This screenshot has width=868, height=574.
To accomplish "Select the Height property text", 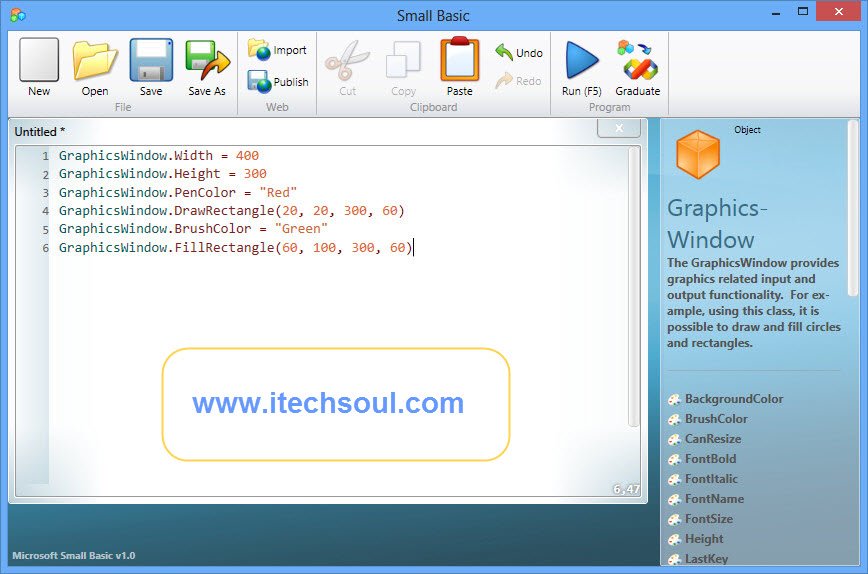I will (704, 539).
